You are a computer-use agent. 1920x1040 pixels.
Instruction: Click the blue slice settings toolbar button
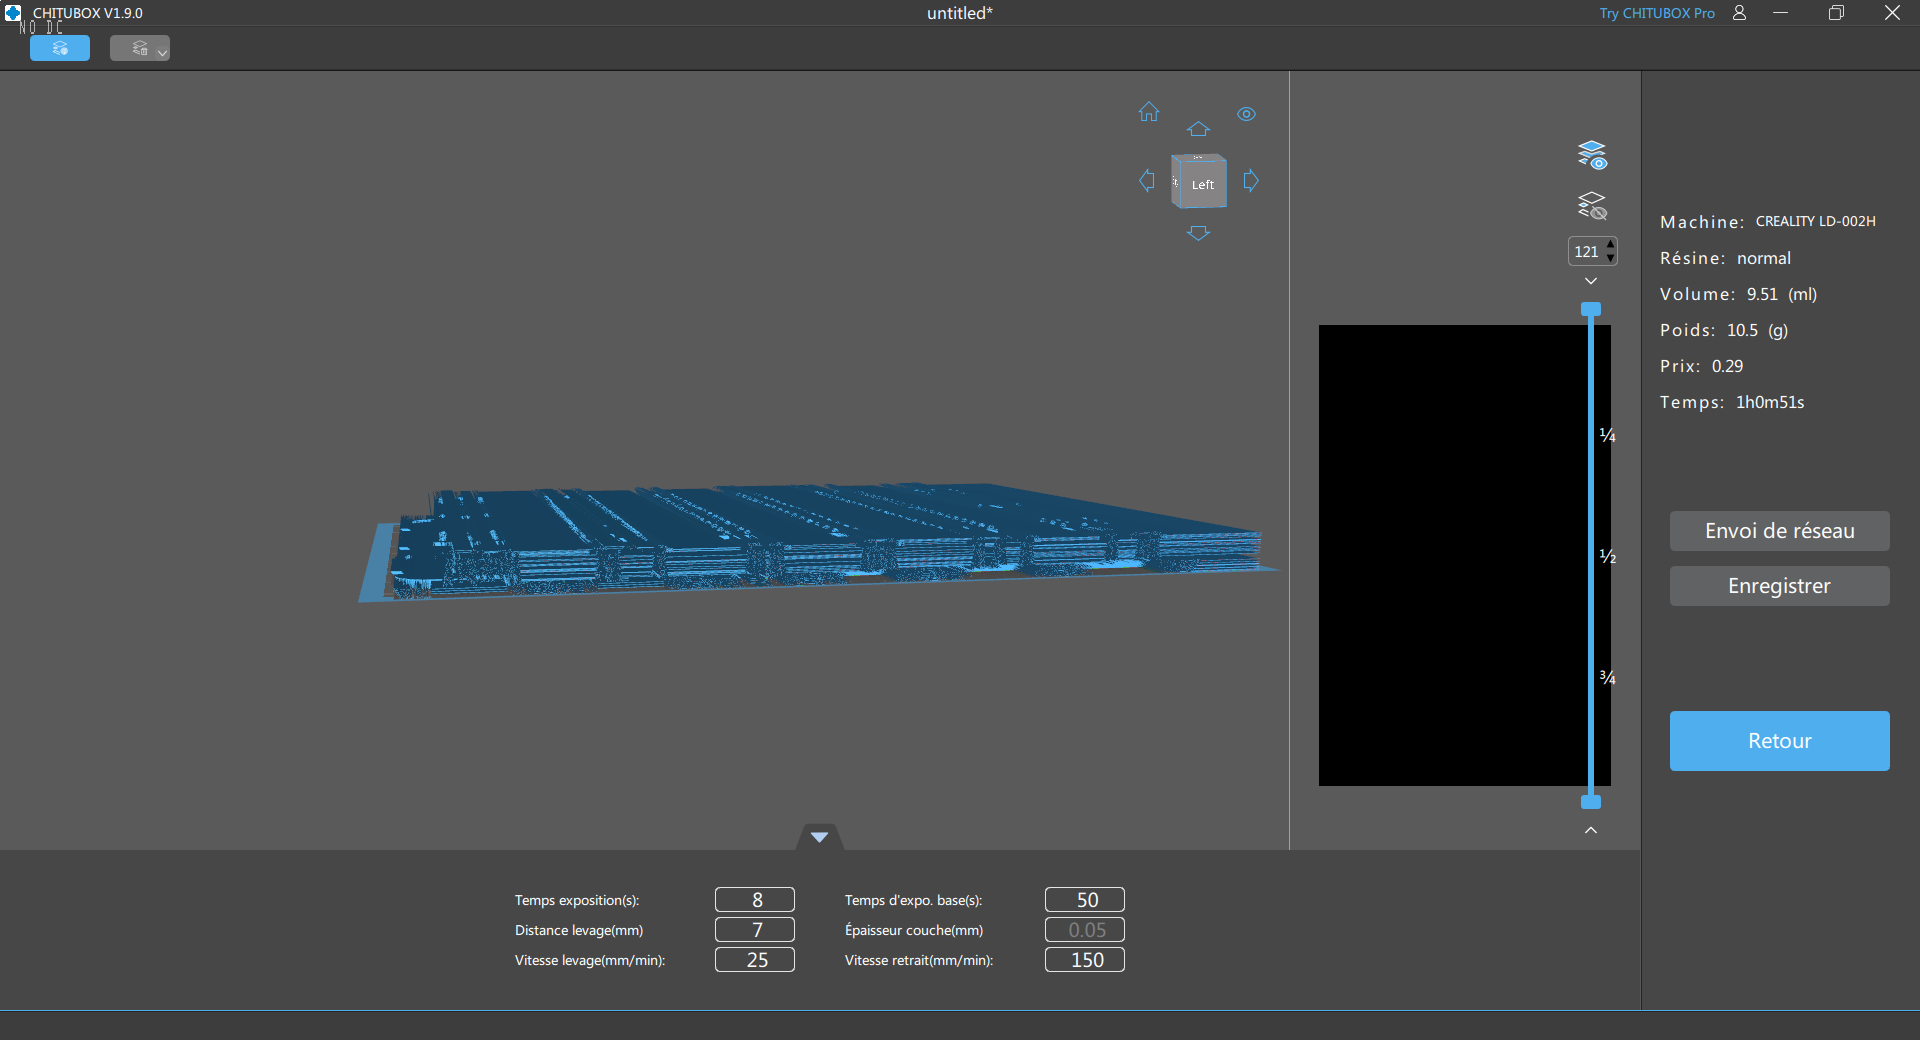click(60, 48)
